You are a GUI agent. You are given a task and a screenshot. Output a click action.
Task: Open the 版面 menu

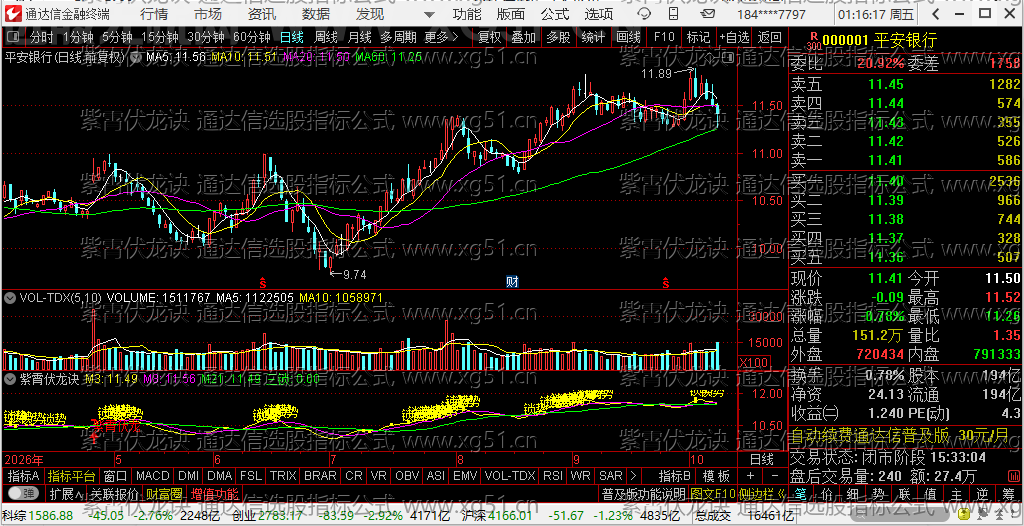click(510, 14)
